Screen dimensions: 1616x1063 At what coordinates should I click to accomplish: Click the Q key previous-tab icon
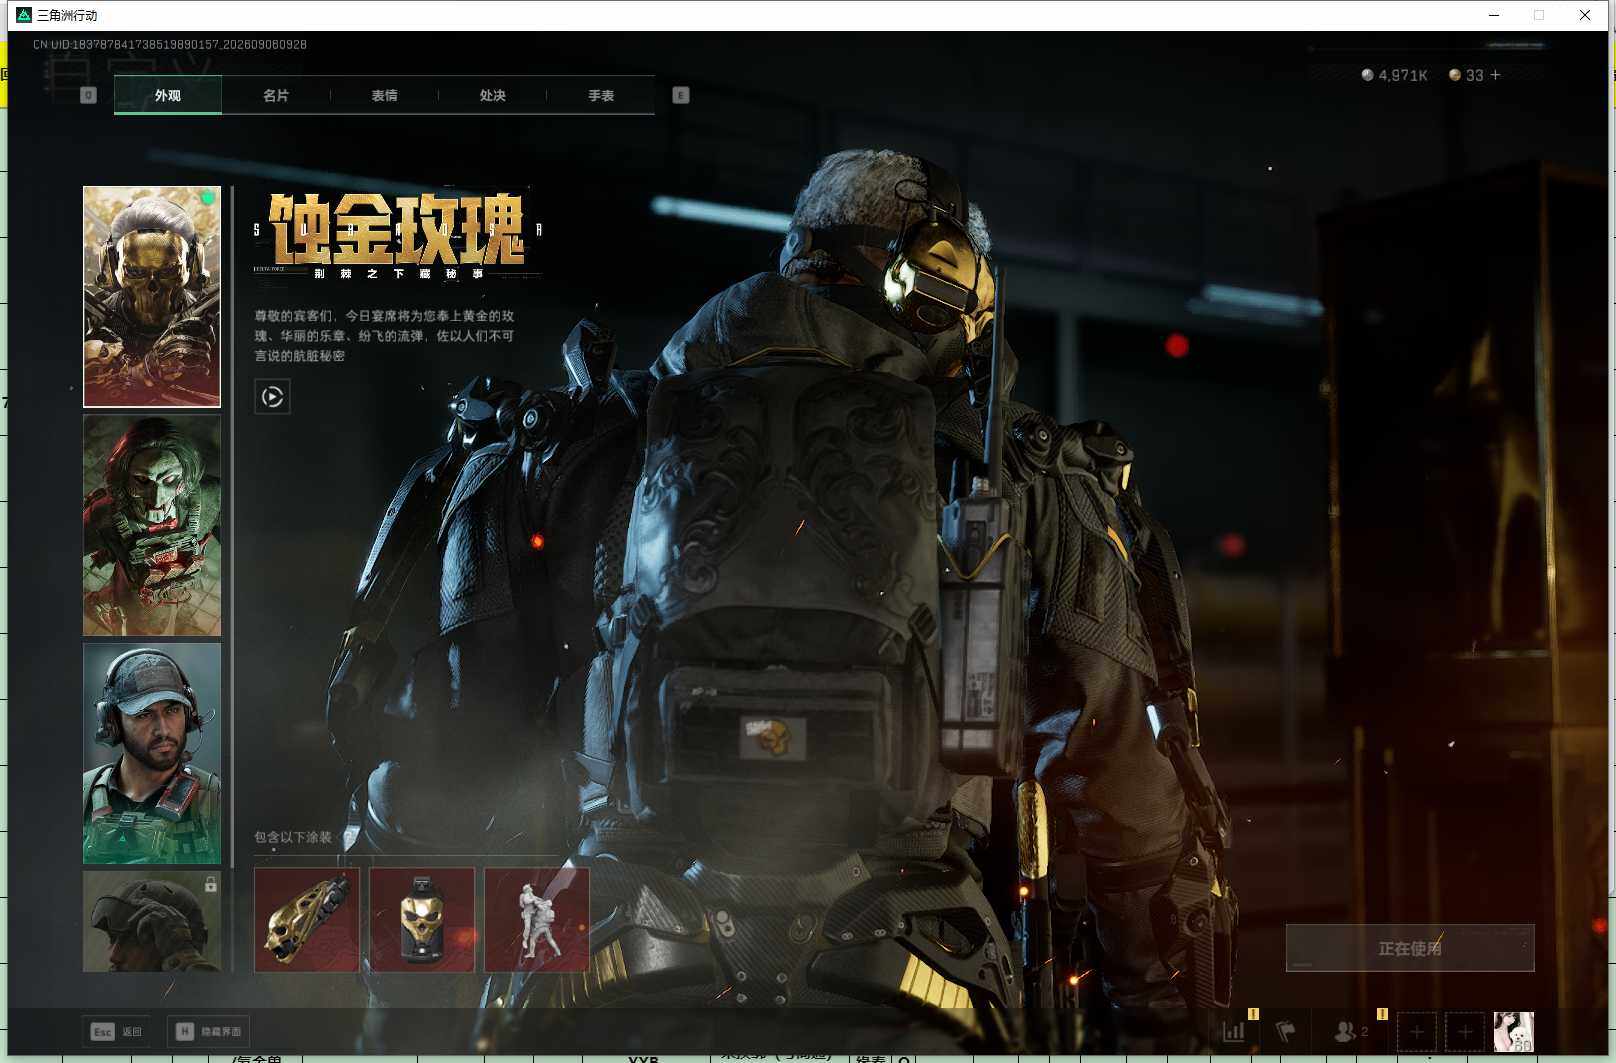pos(88,95)
